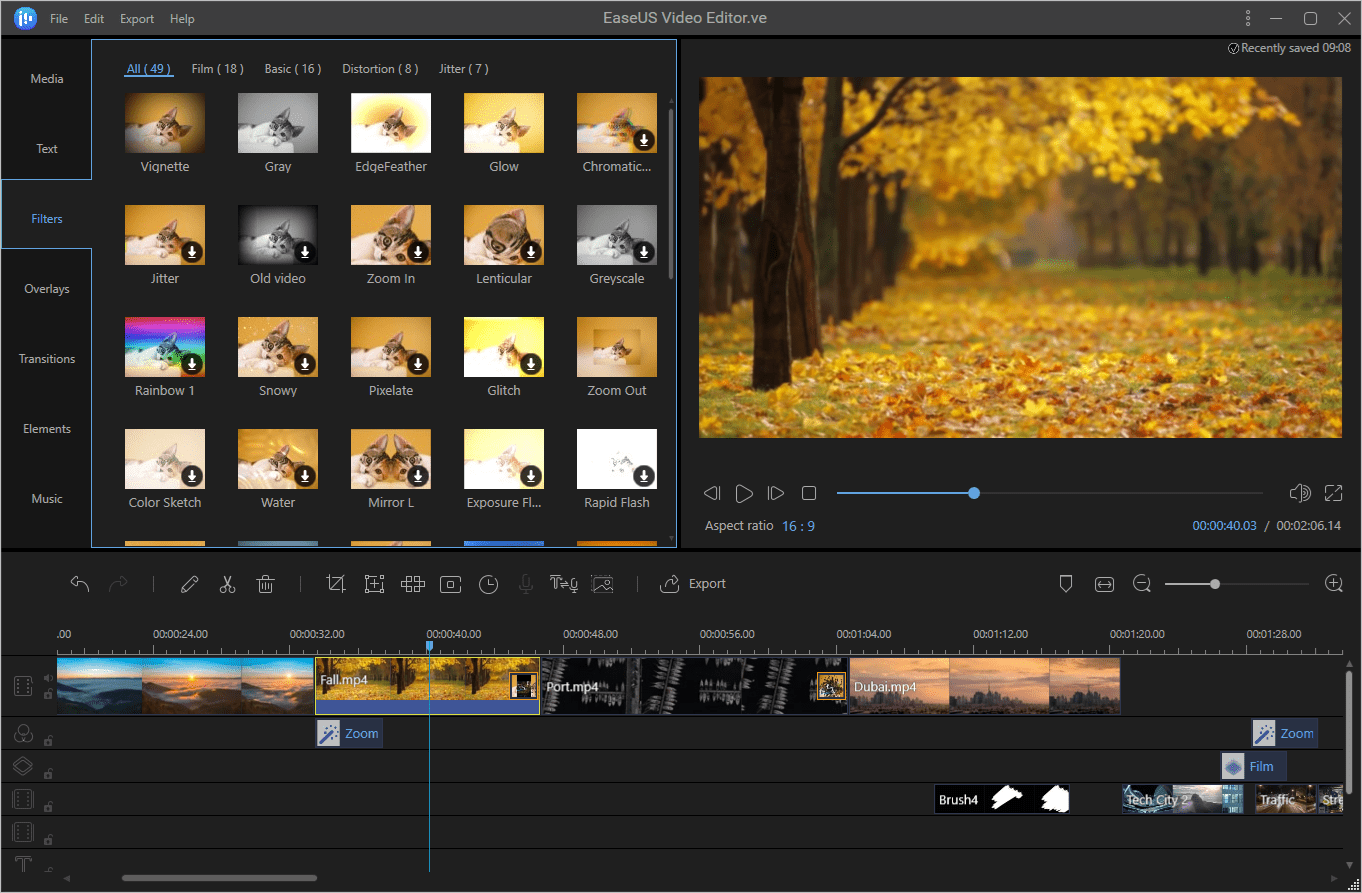The image size is (1362, 893).
Task: Mute the main video track audio
Action: 48,678
